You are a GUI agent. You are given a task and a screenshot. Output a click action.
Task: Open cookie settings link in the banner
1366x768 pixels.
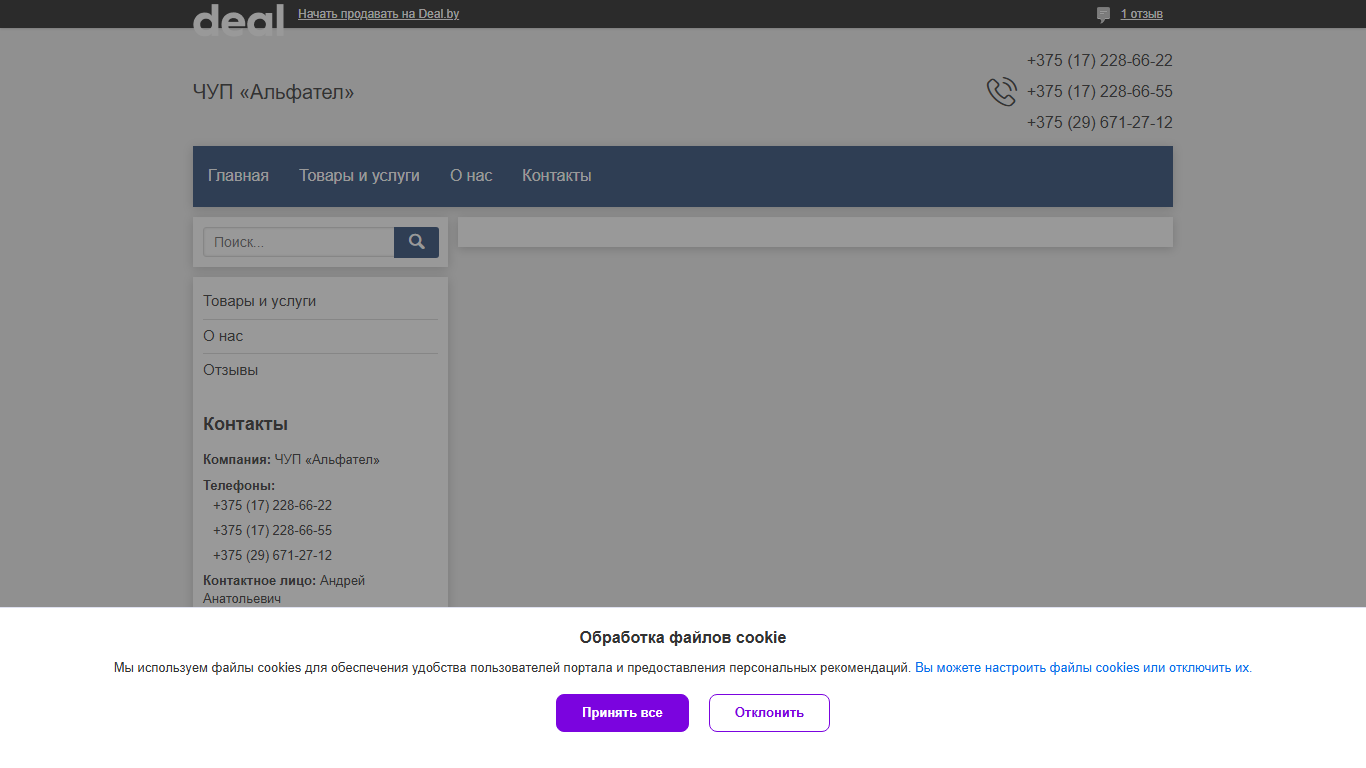[x=1082, y=667]
